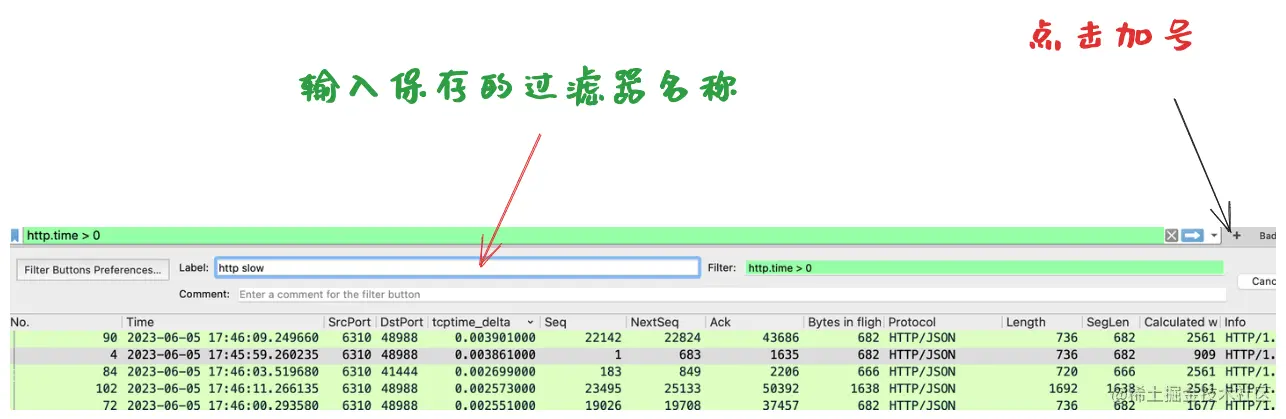The image size is (1286, 419).
Task: Click NextSeq value 25133
Action: (x=682, y=387)
